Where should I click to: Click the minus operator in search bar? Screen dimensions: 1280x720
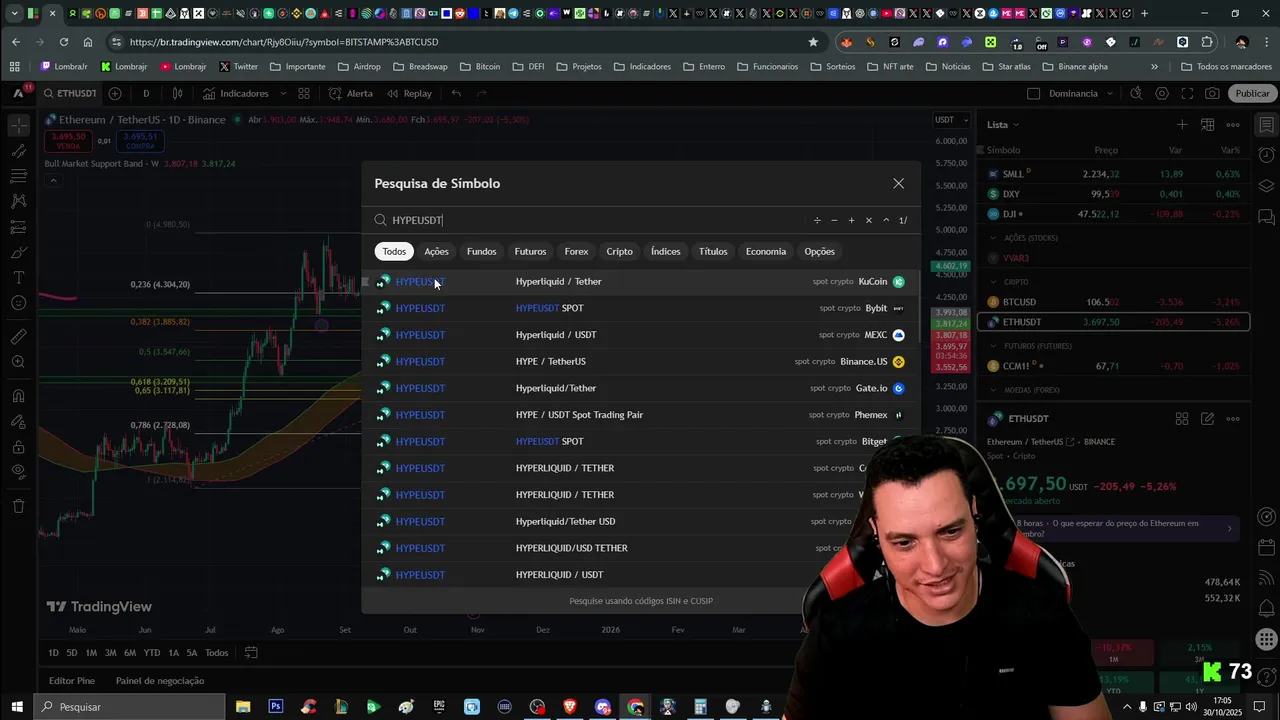click(x=834, y=220)
